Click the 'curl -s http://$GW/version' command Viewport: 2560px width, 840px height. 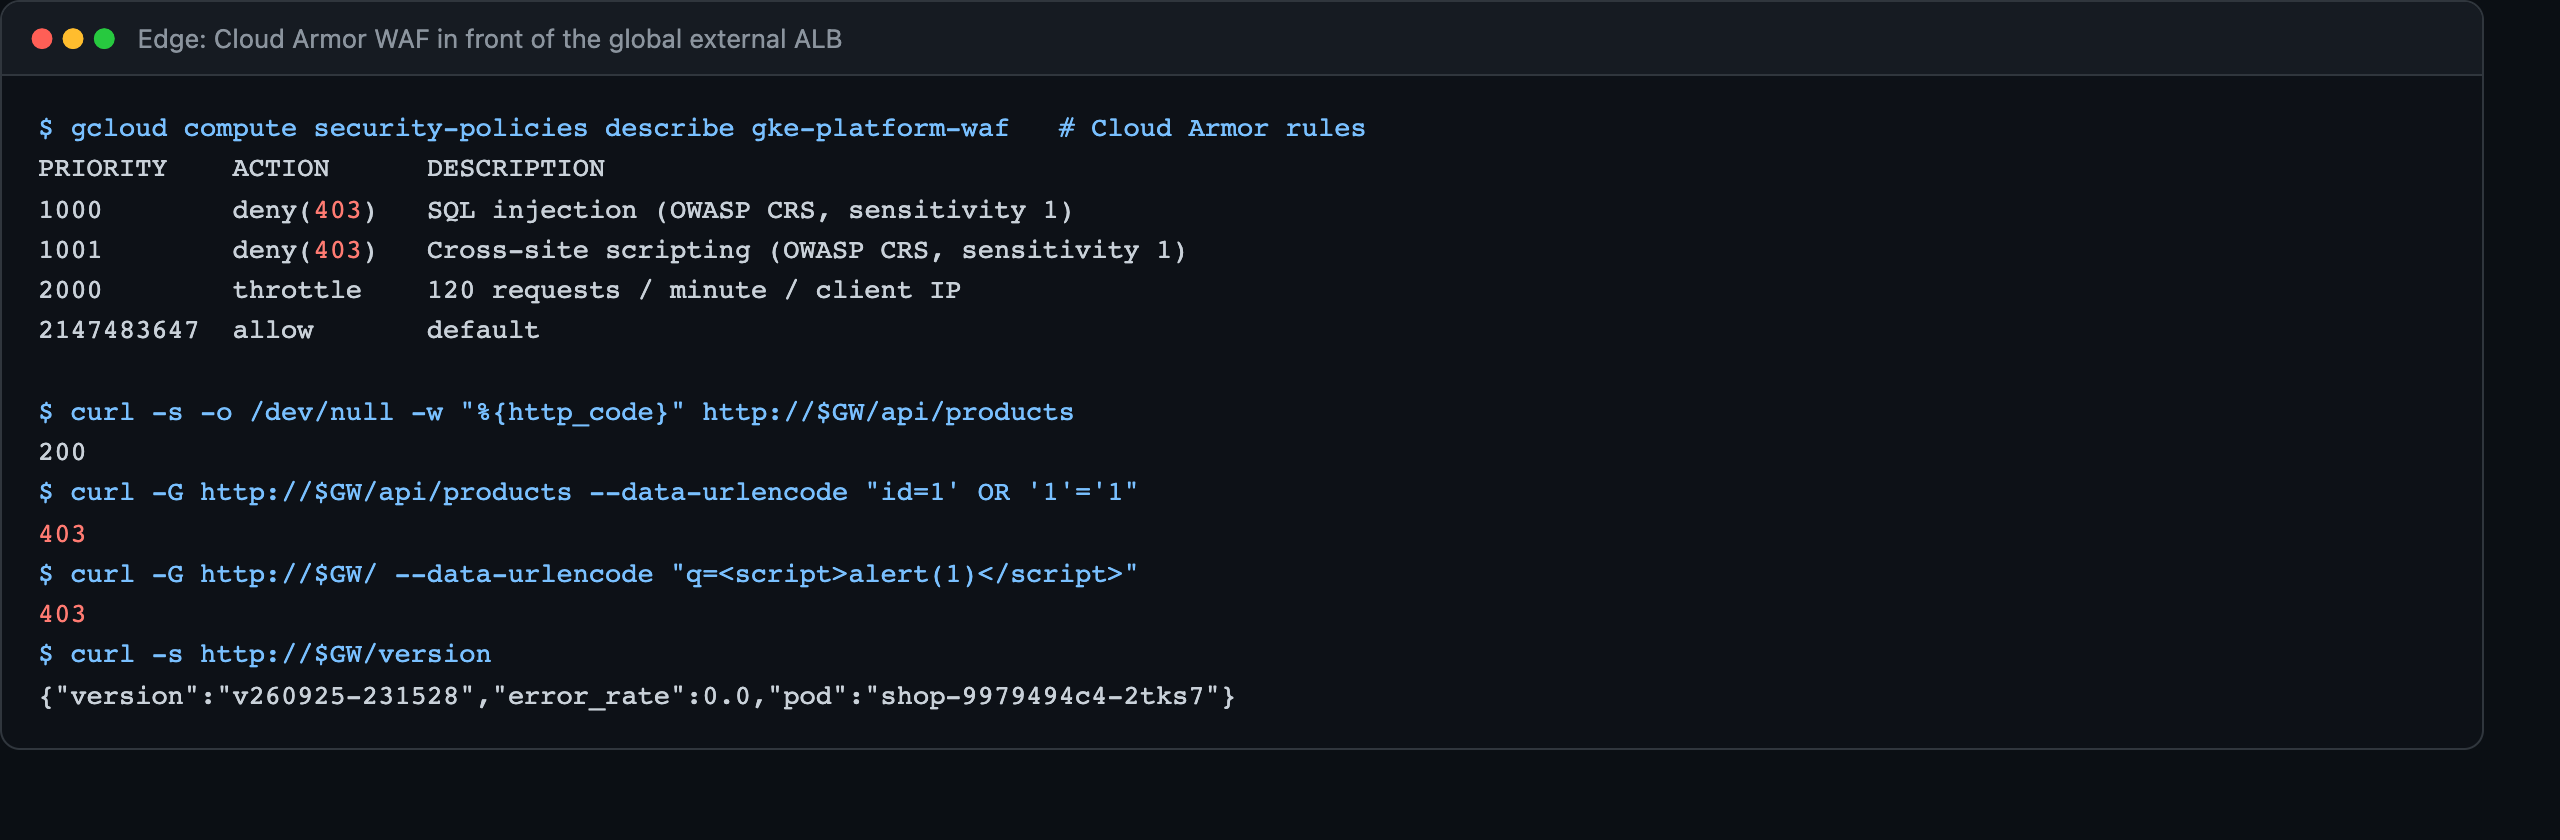click(x=265, y=654)
